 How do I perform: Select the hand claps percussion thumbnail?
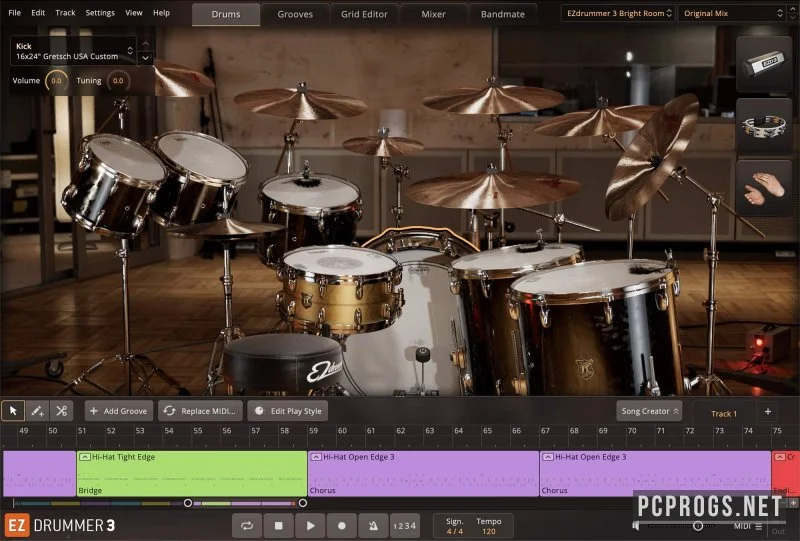point(764,188)
